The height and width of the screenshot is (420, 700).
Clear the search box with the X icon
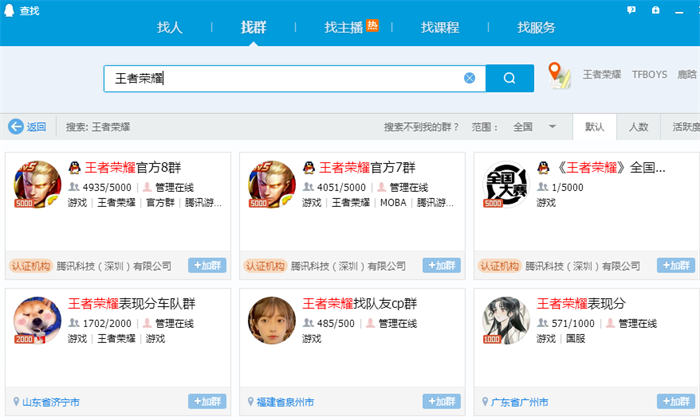(469, 78)
